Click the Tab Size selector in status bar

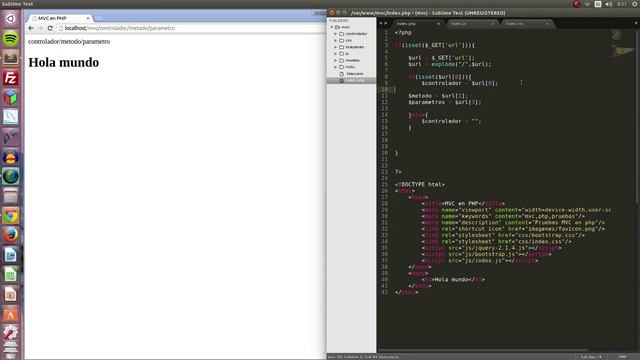click(x=591, y=357)
